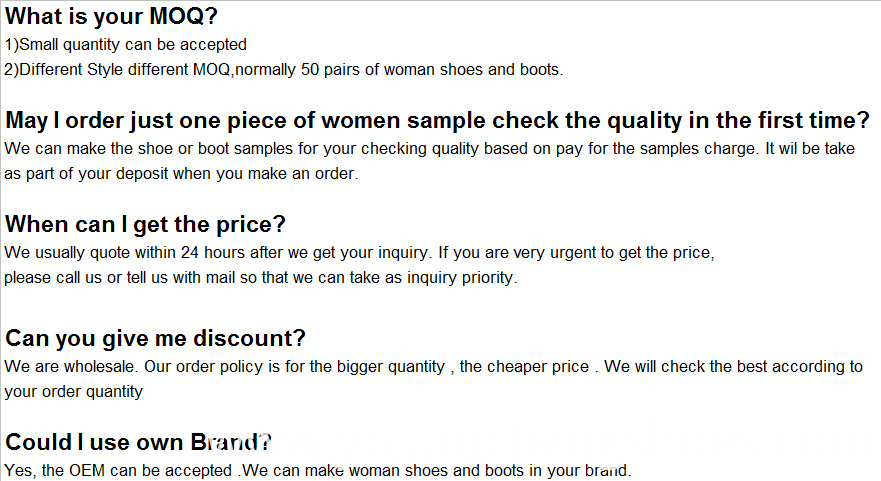Click the phrase 'cheaper price' in discount answer
881x481 pixels.
(x=538, y=367)
